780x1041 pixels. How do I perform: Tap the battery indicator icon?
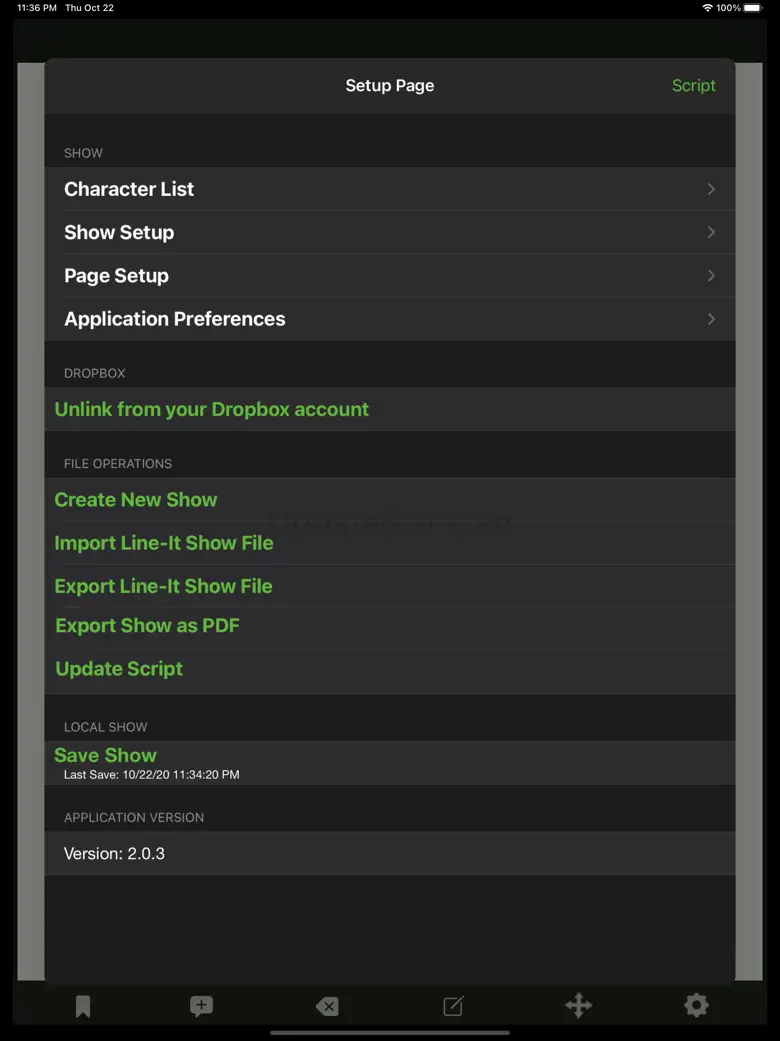pos(753,8)
